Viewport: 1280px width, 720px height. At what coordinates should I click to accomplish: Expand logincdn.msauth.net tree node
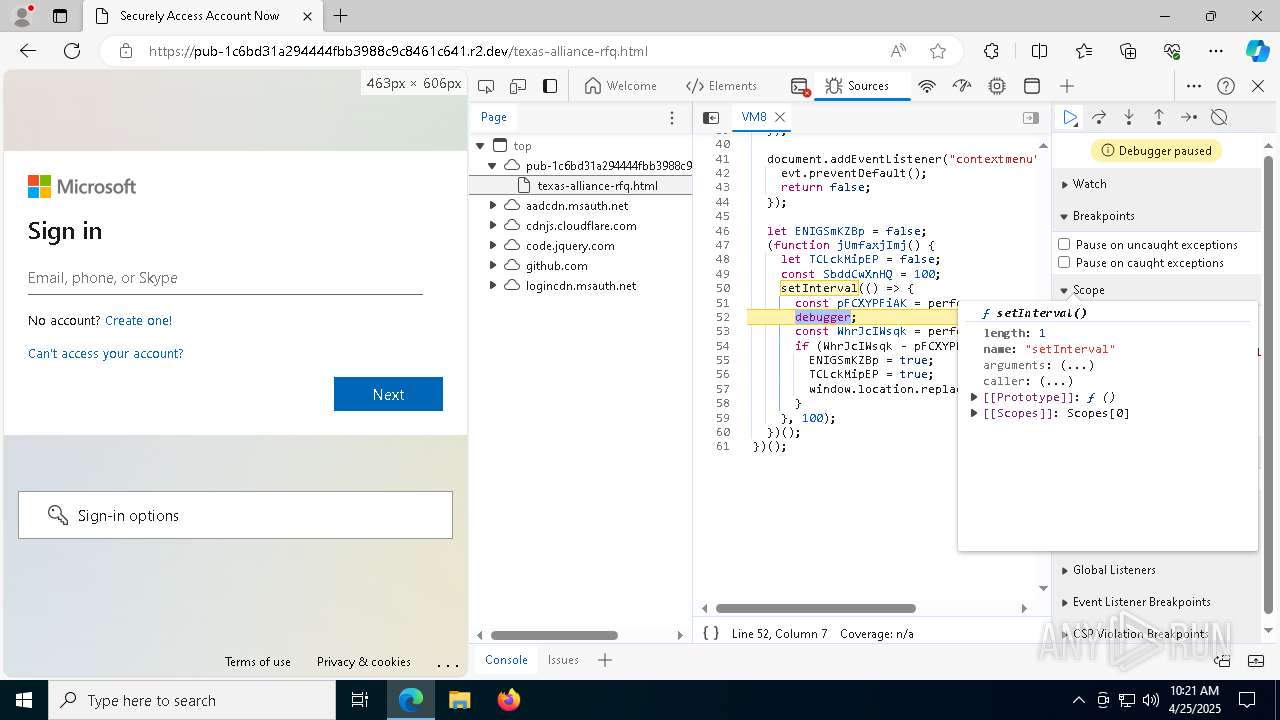pos(493,285)
